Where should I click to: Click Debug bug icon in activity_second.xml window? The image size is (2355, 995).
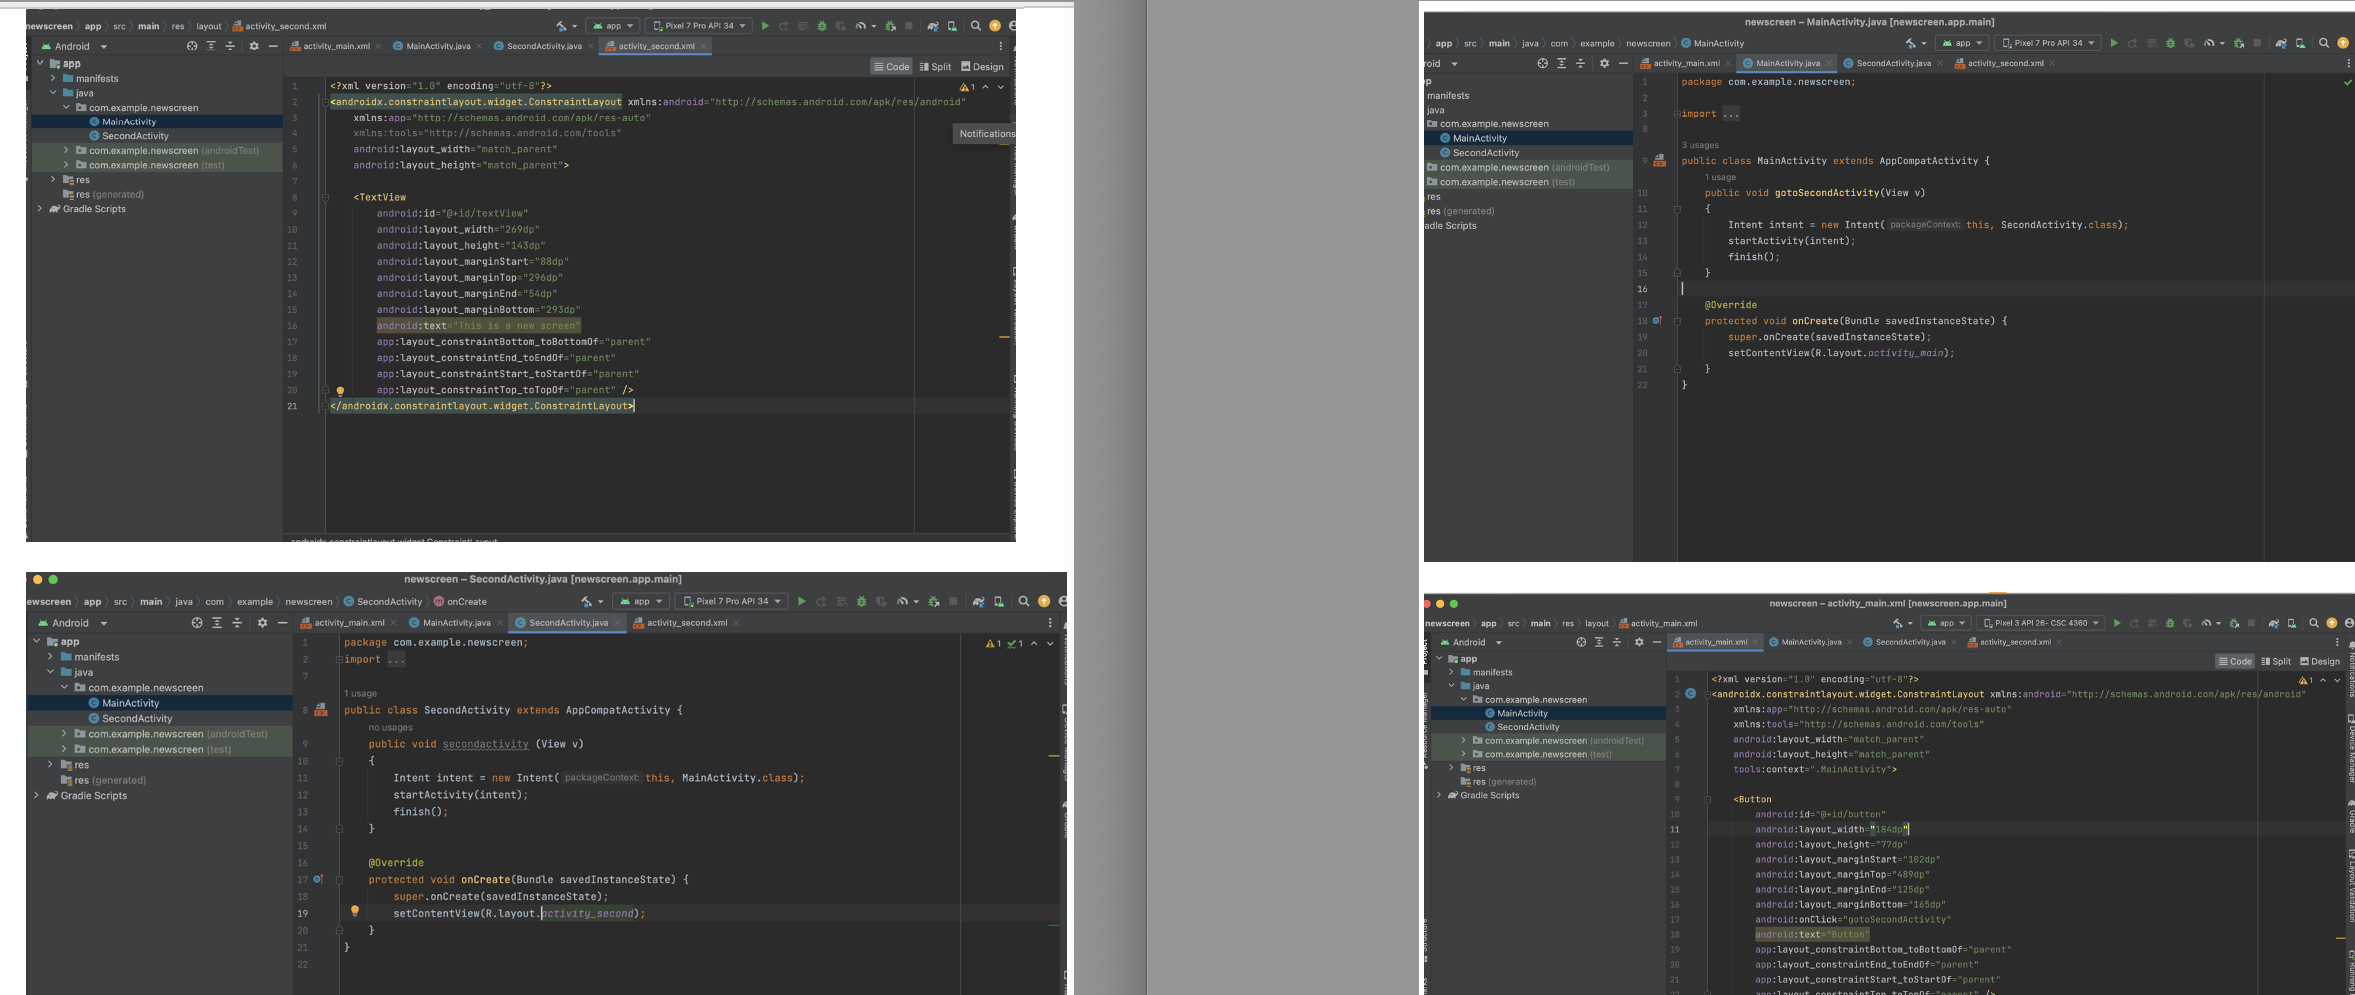[822, 26]
